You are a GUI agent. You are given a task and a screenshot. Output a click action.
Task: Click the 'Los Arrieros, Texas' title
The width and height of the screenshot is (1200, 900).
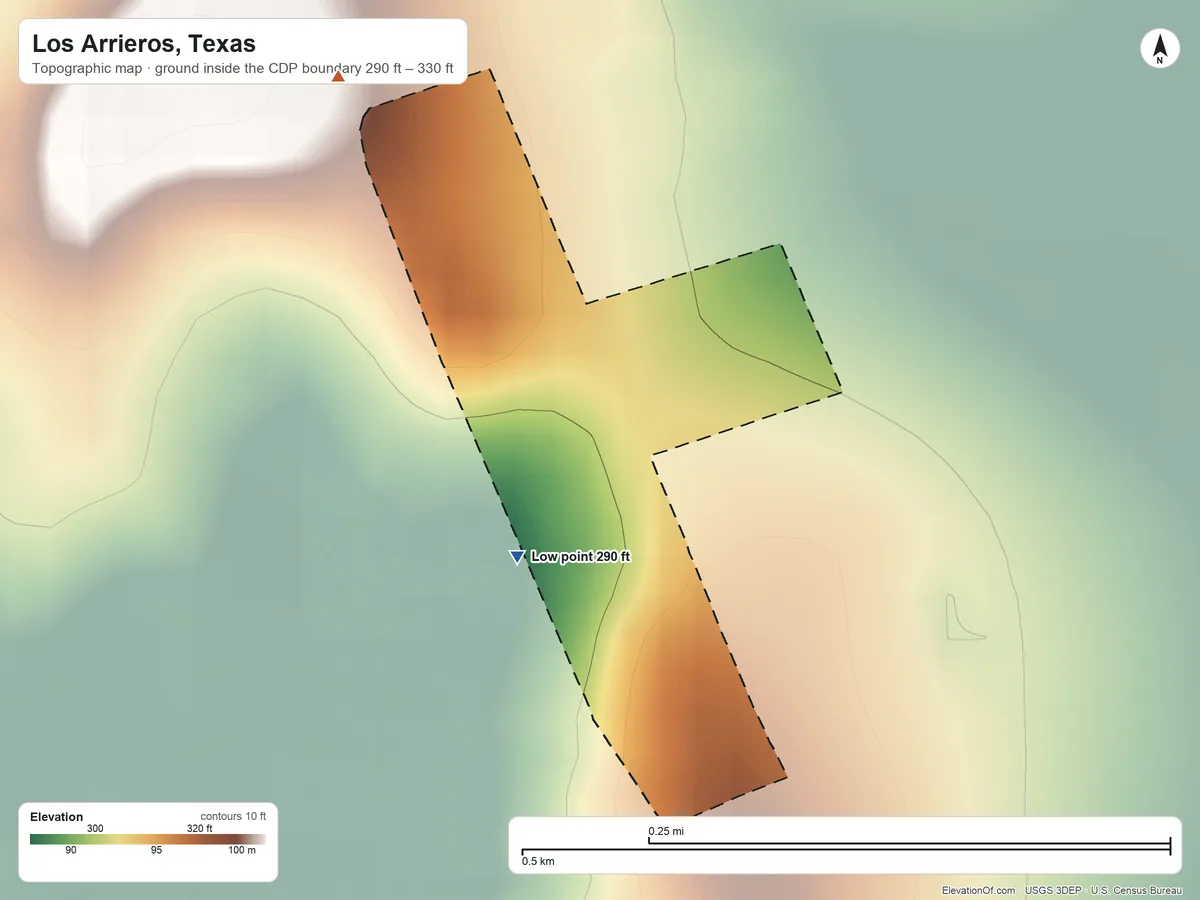tap(144, 44)
